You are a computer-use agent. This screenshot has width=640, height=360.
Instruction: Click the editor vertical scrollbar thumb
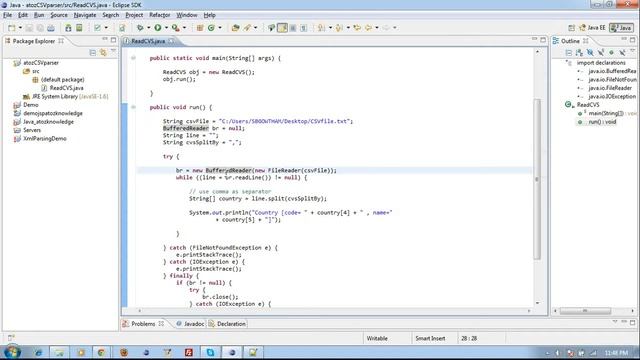pos(537,178)
